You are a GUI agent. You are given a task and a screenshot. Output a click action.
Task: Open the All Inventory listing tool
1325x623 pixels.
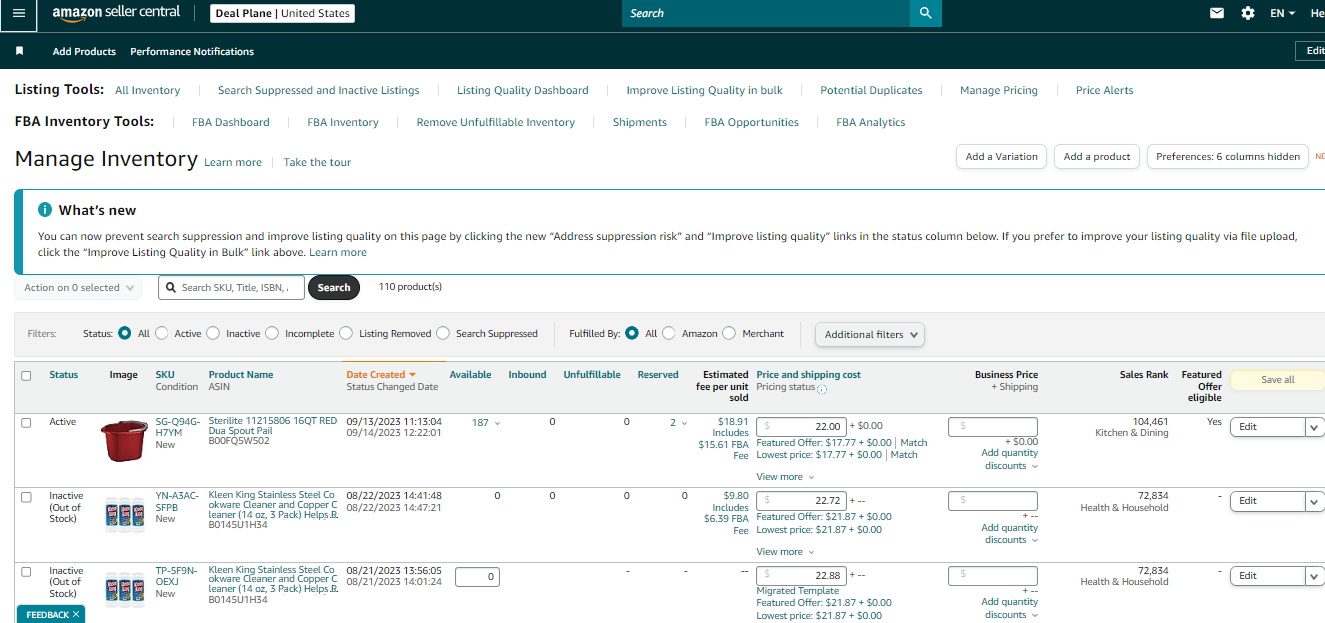148,90
